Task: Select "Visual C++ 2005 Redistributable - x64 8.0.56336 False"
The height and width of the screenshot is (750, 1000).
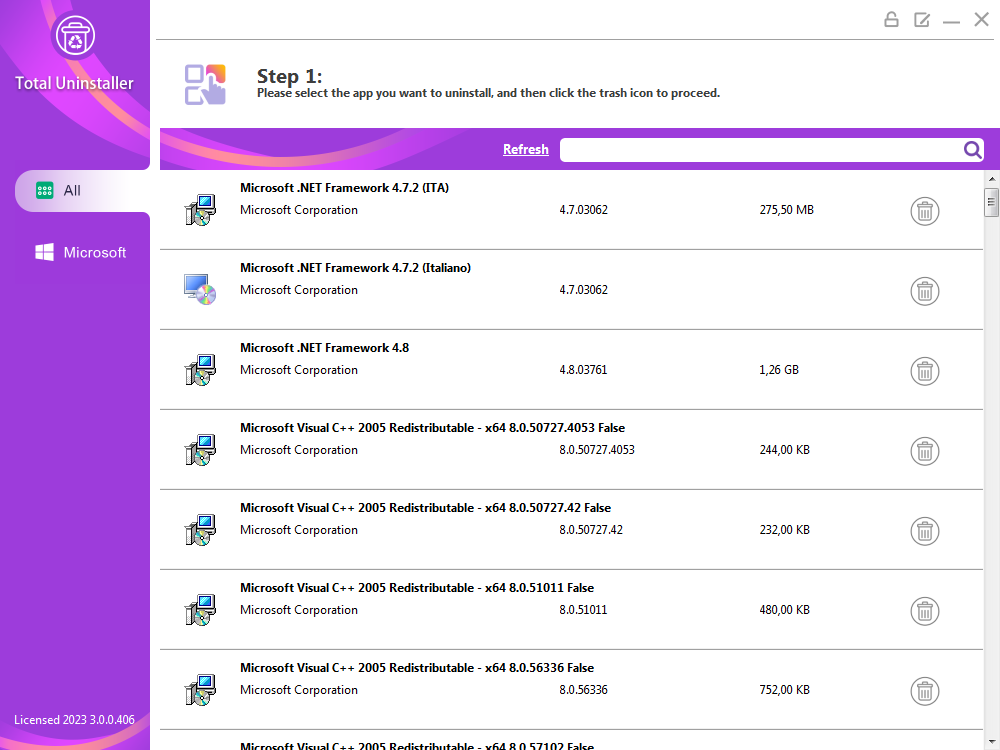Action: click(x=571, y=690)
